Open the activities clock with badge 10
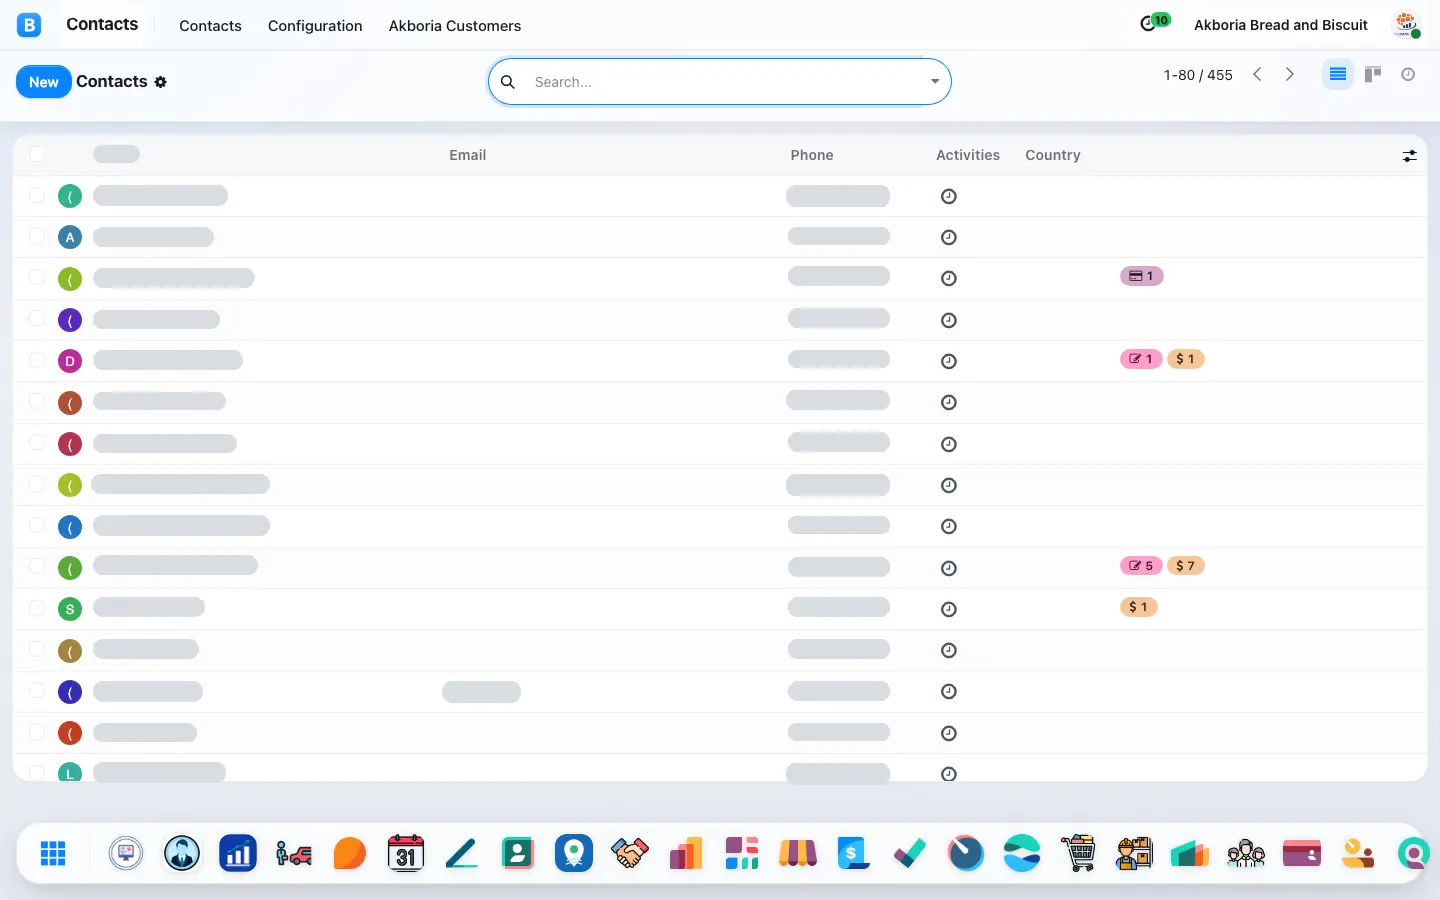This screenshot has height=900, width=1440. click(1155, 23)
